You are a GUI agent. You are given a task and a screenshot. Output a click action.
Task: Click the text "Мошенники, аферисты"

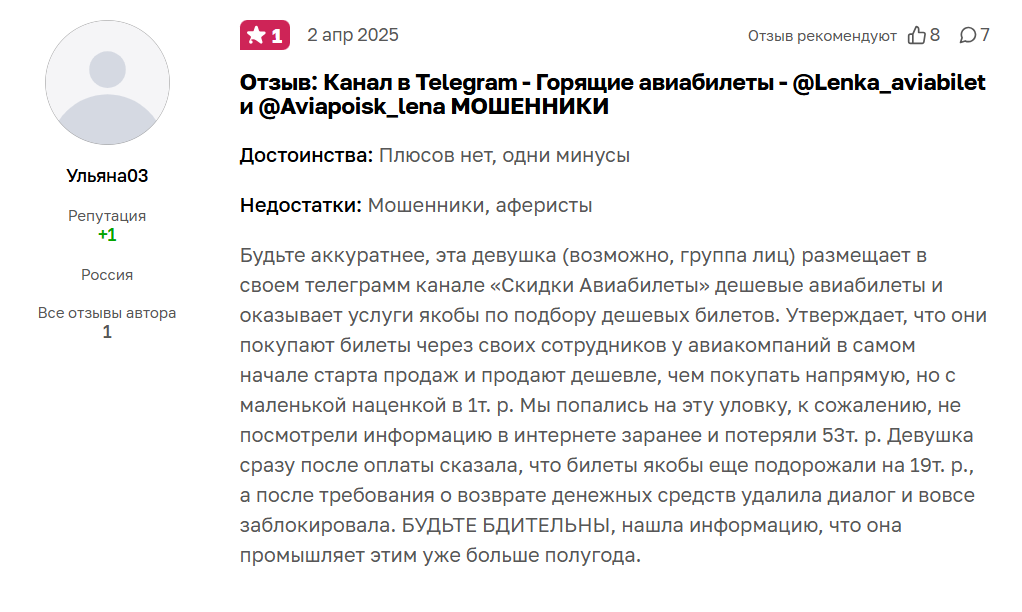click(x=480, y=206)
